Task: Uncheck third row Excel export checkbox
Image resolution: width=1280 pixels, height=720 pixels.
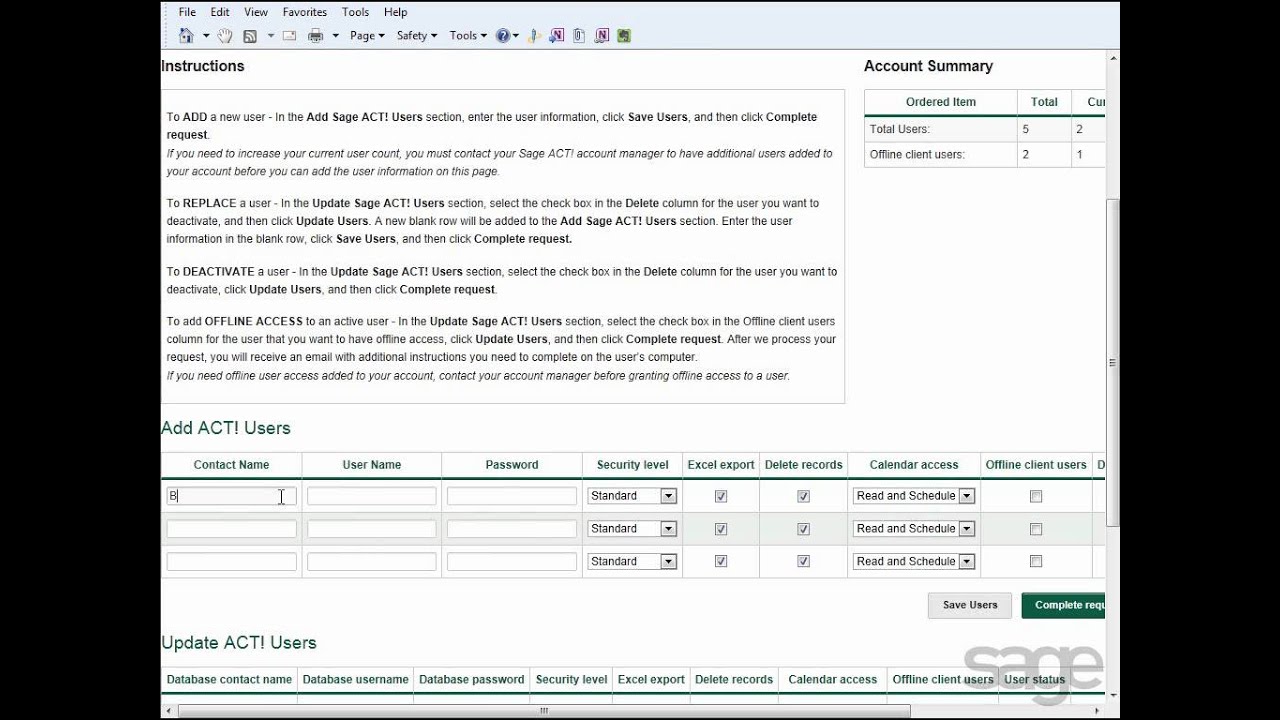Action: [x=721, y=562]
